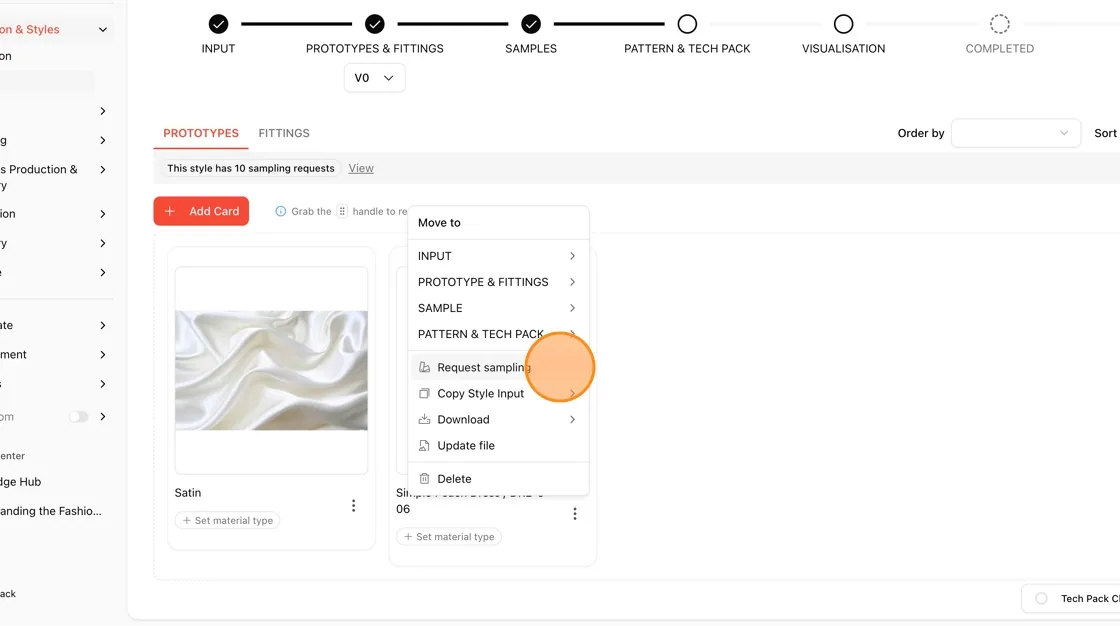
Task: Click the INPUT step checkmark circle
Action: click(219, 24)
